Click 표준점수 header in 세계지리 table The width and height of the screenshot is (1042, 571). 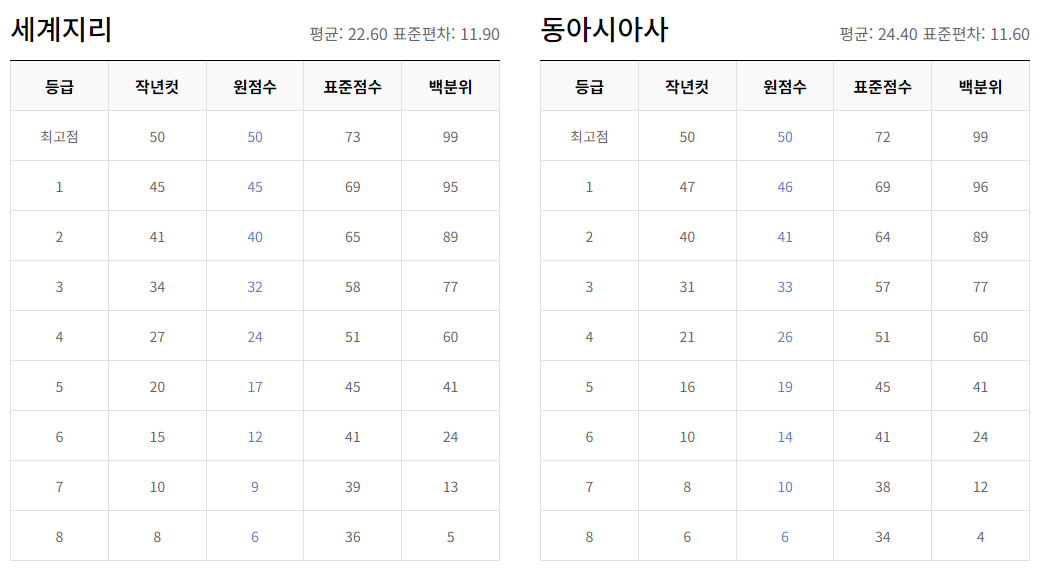click(x=353, y=86)
